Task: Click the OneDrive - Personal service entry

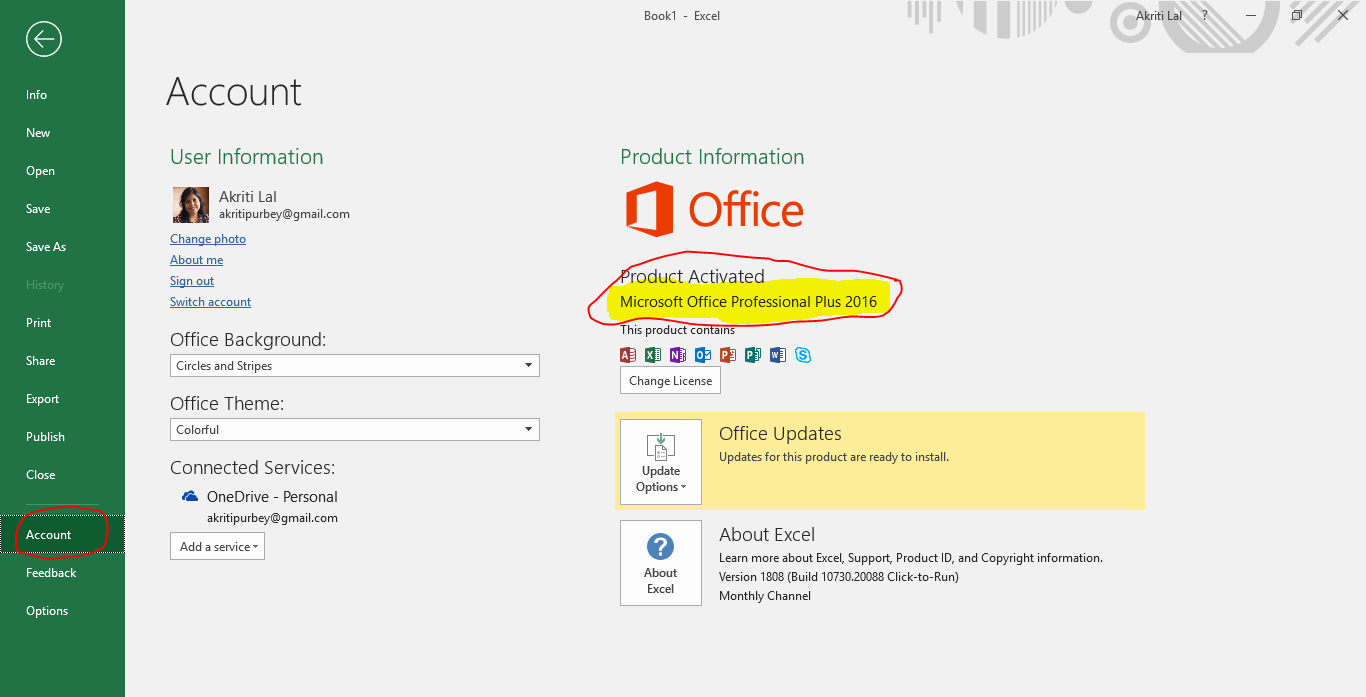Action: tap(272, 497)
